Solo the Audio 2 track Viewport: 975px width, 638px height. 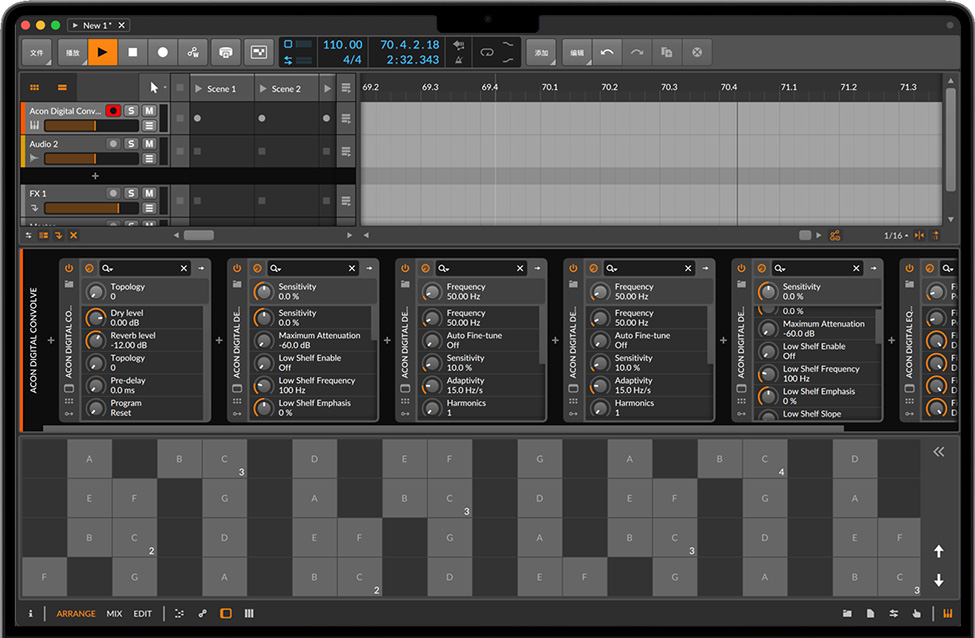[131, 144]
